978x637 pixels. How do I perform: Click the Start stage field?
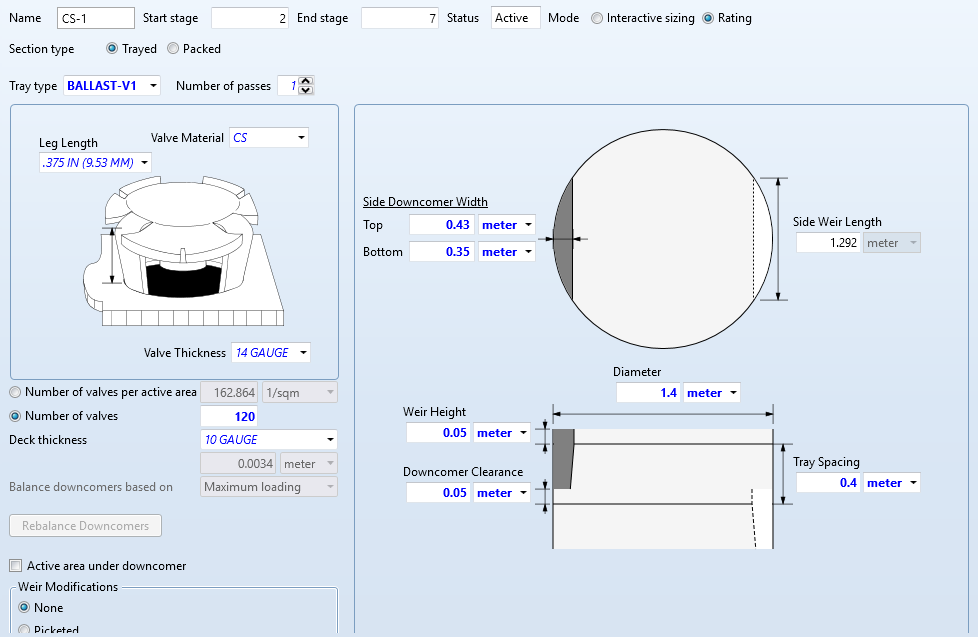coord(249,18)
